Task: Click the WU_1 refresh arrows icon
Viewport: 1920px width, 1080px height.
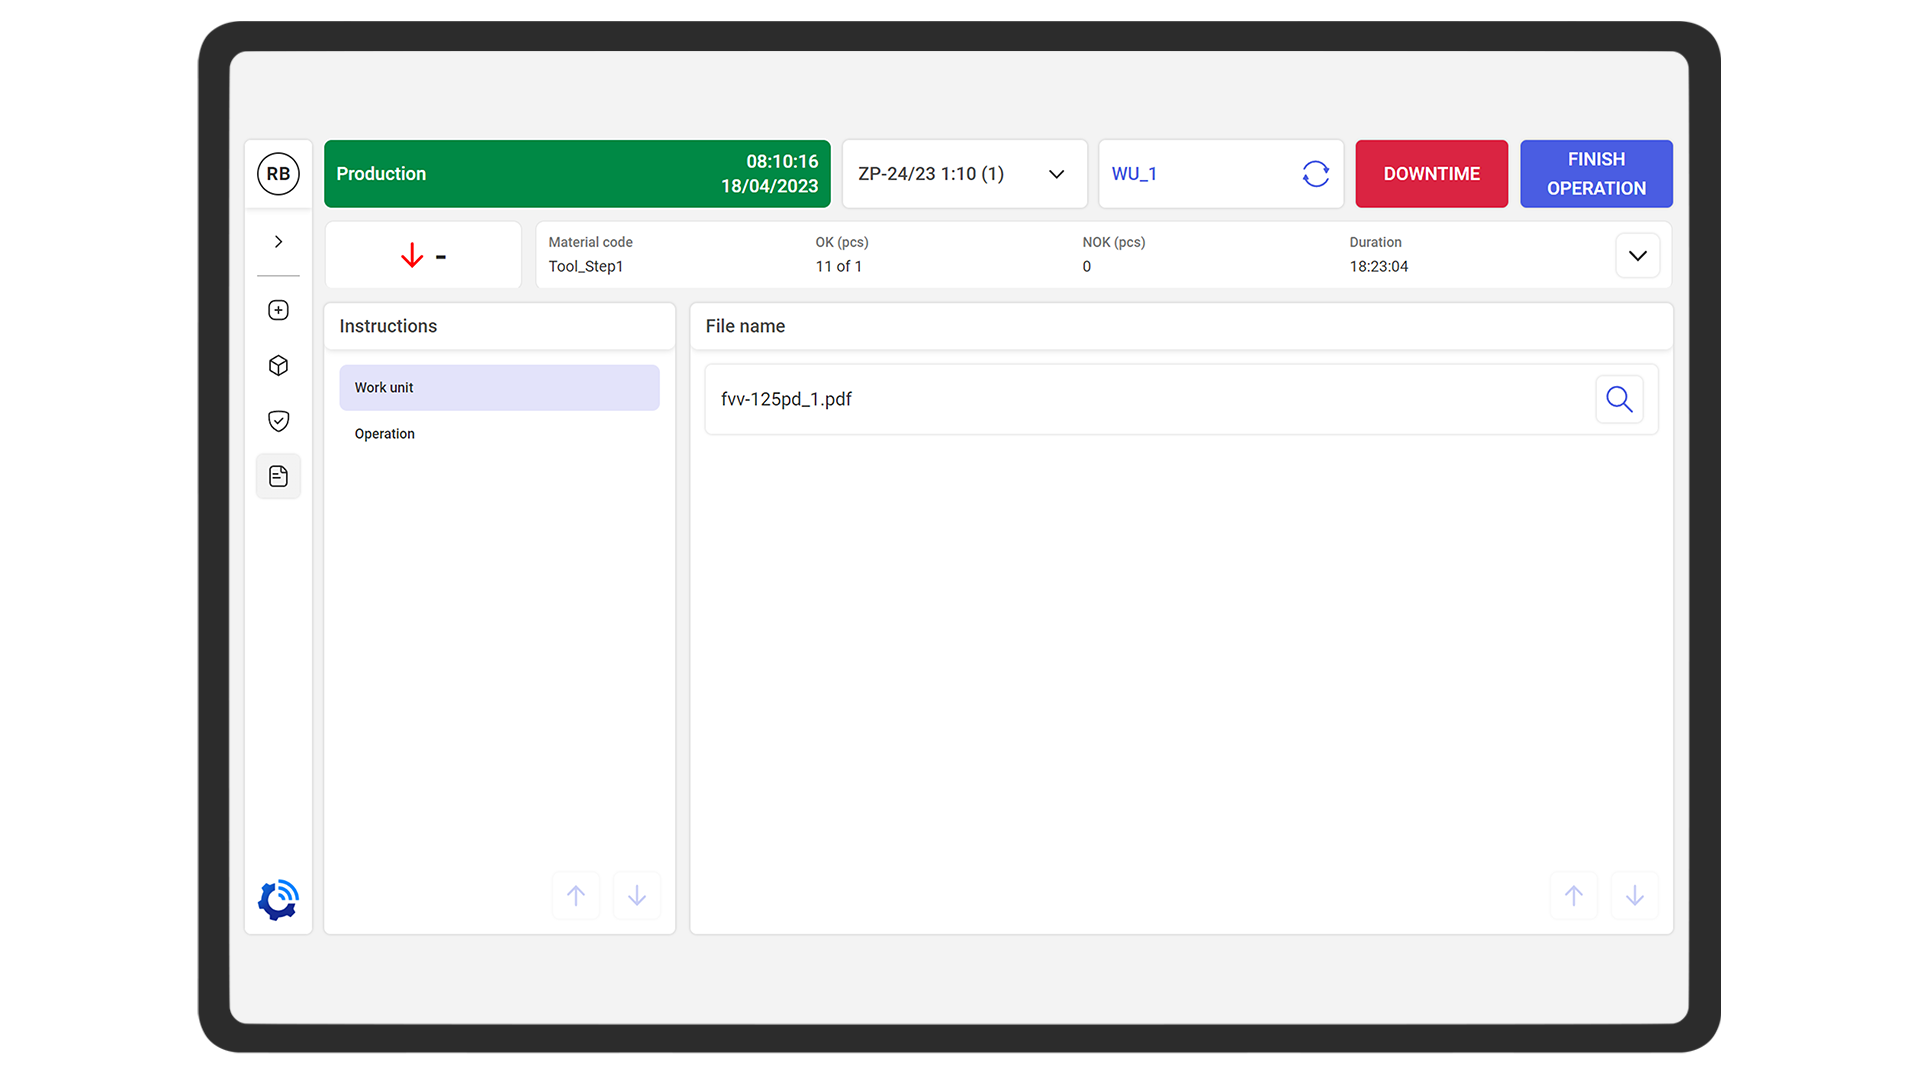Action: click(x=1315, y=174)
